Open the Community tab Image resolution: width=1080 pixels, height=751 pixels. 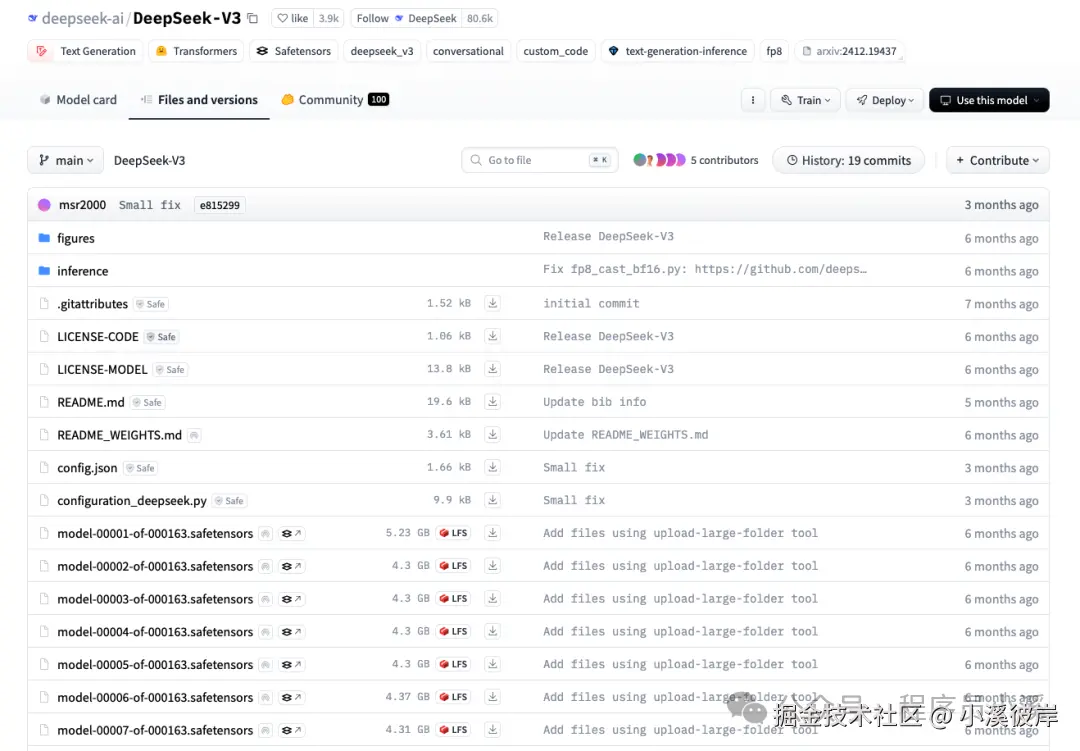[335, 100]
